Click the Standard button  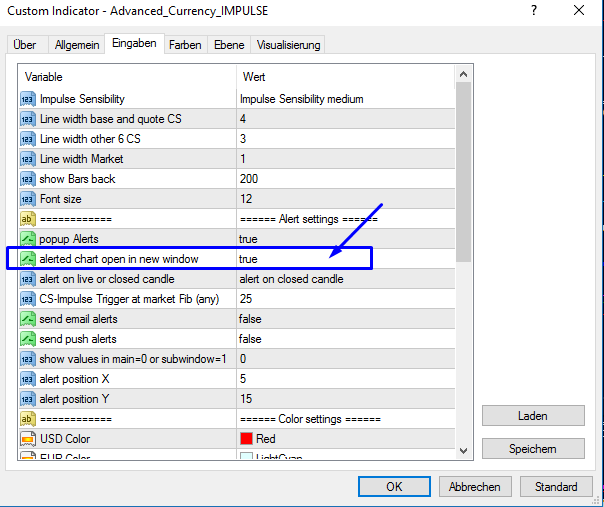click(x=556, y=487)
